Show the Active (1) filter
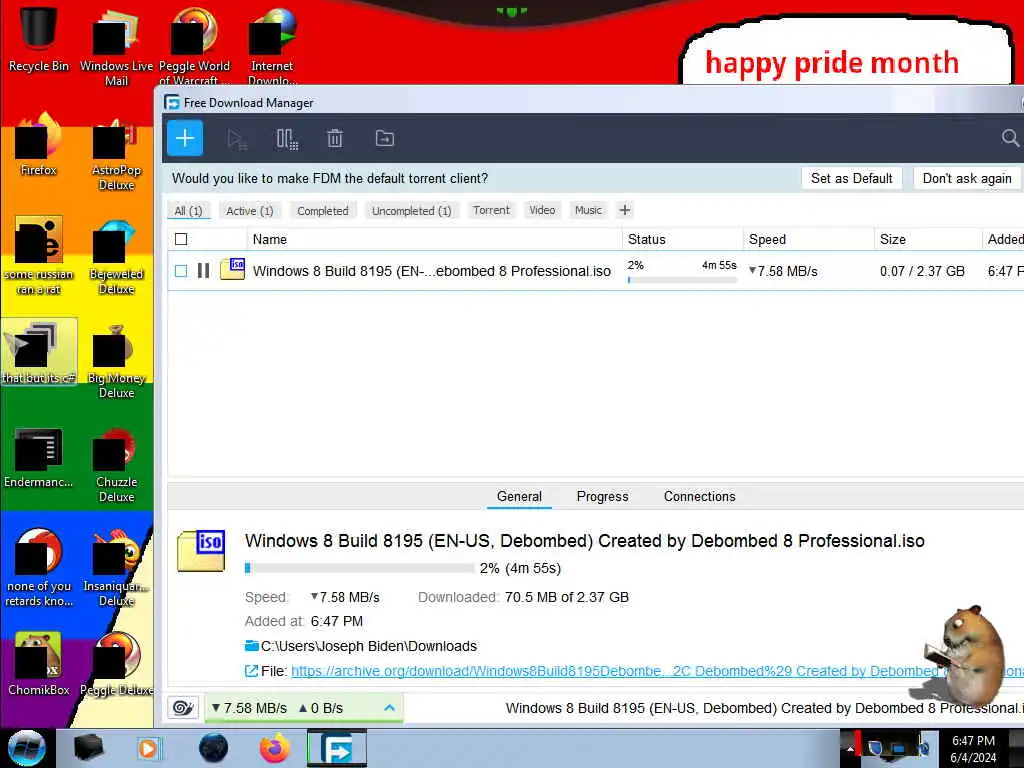 (249, 211)
